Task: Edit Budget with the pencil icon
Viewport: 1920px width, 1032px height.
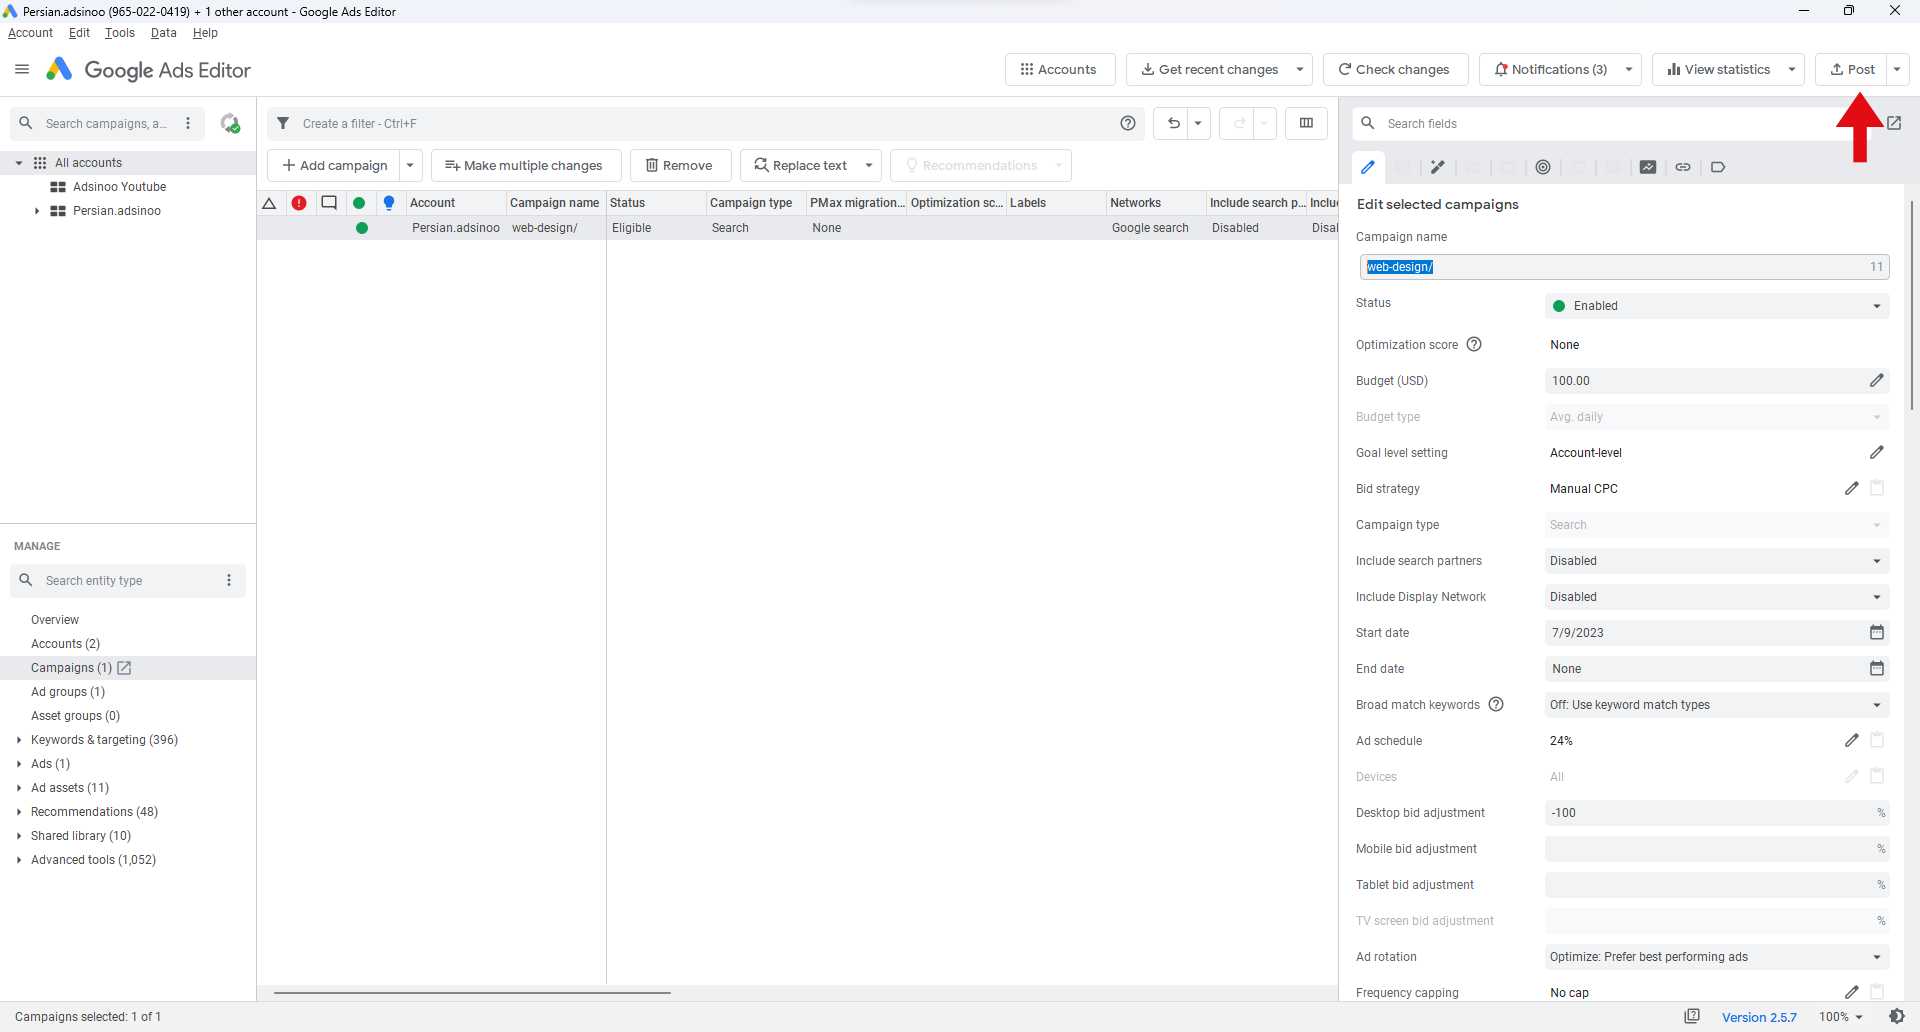Action: 1877,380
